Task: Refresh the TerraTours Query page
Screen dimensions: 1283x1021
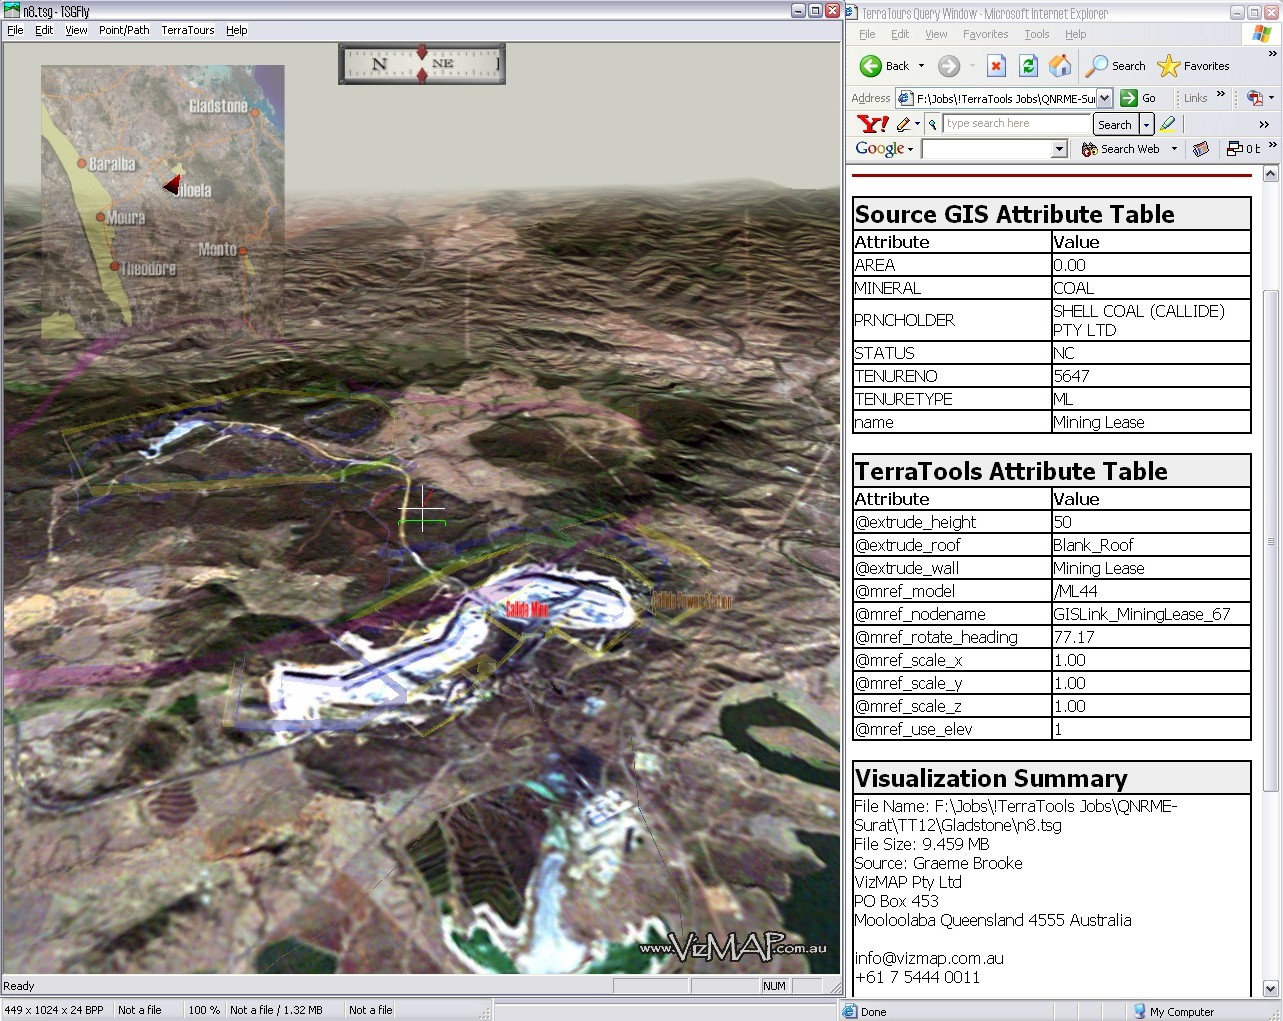Action: [1028, 66]
